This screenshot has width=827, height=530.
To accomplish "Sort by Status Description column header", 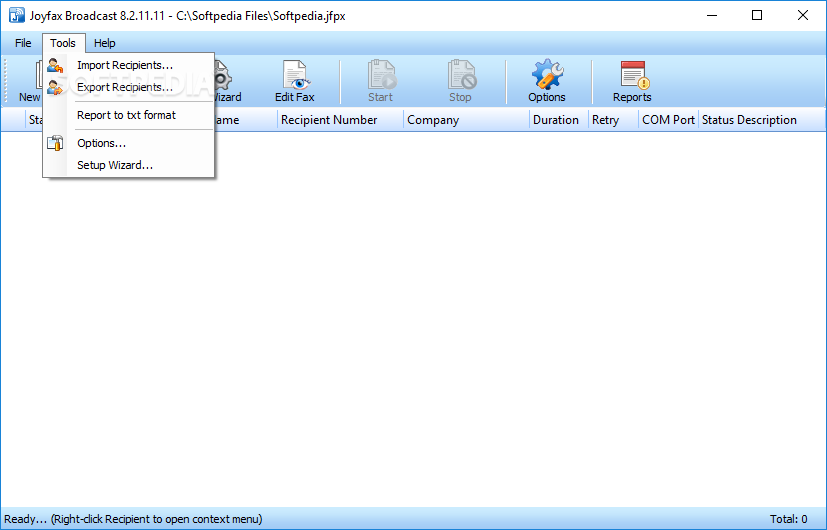I will pyautogui.click(x=762, y=120).
